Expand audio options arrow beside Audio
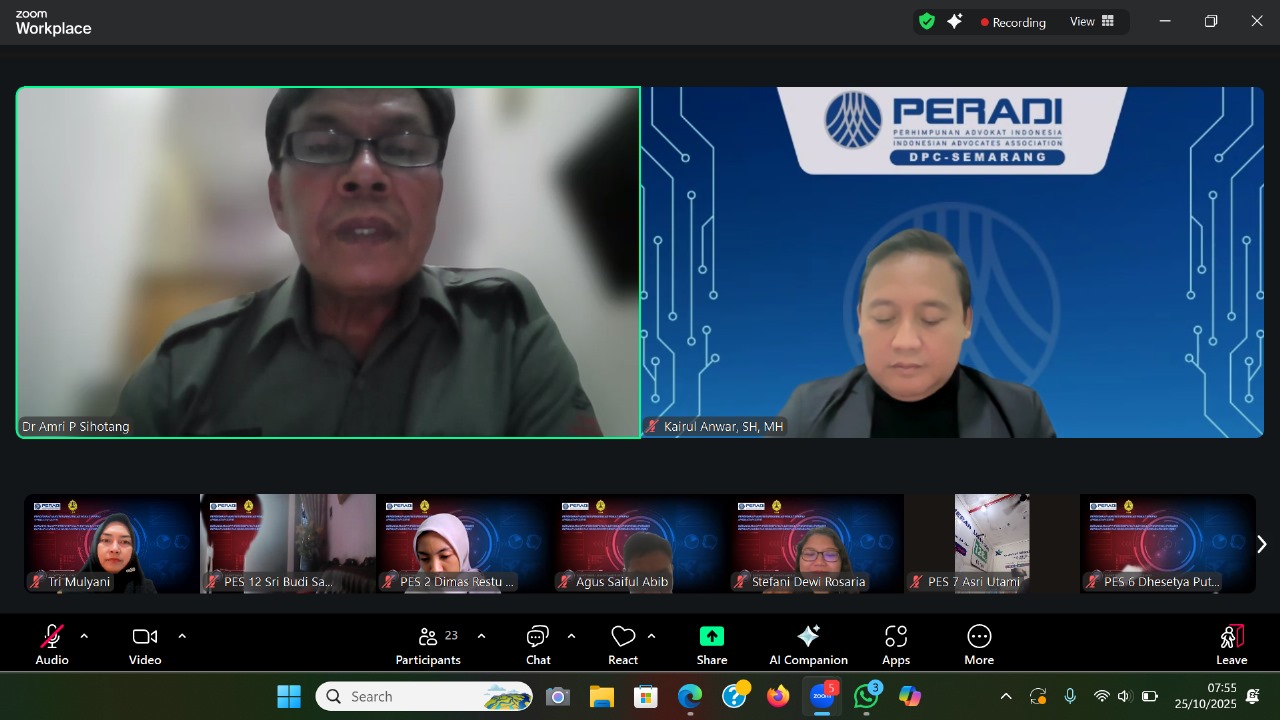1280x720 pixels. click(84, 636)
